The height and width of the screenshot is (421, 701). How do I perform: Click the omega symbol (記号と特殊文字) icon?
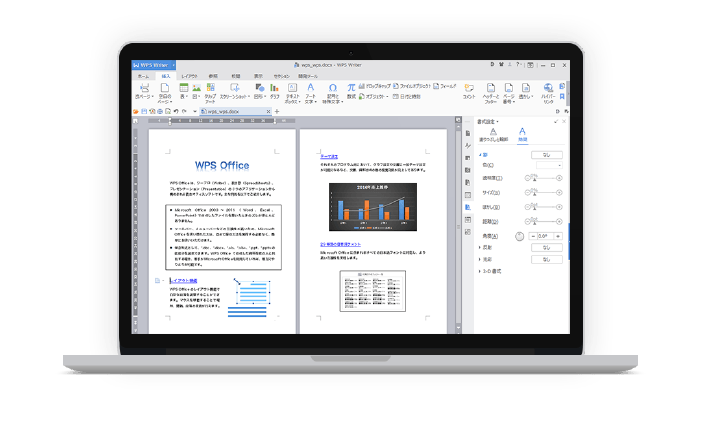(x=333, y=88)
